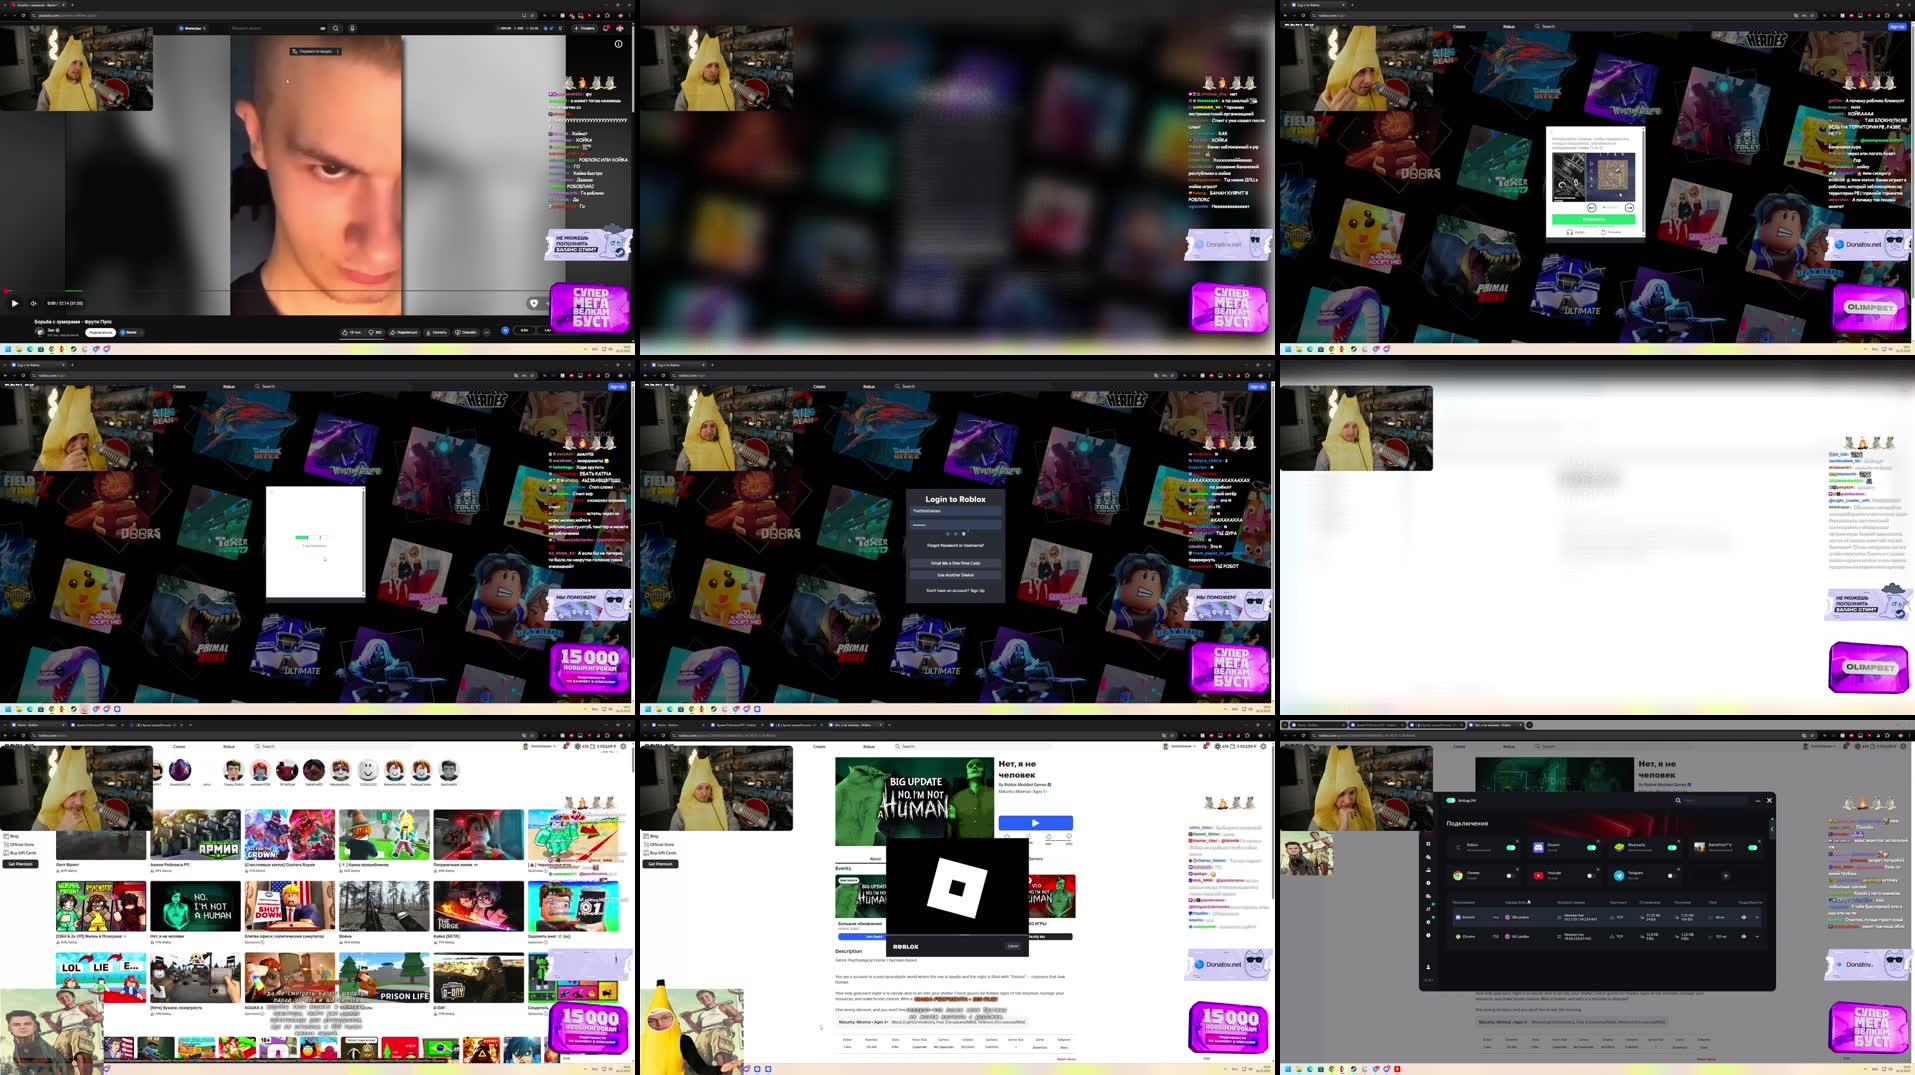Toggle the Chrome connection switch in ExitLag
1915x1075 pixels.
pos(1512,876)
